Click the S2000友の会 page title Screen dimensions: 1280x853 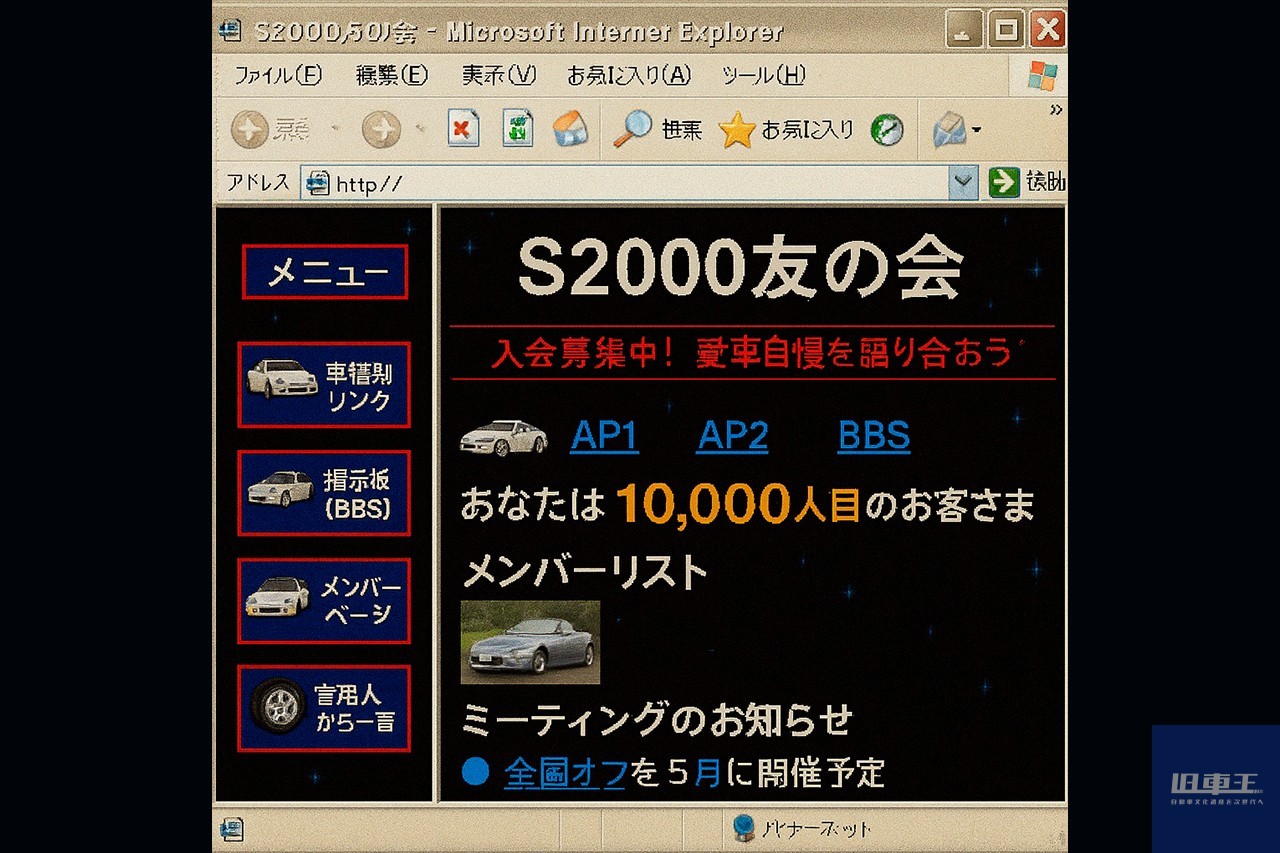pos(740,268)
